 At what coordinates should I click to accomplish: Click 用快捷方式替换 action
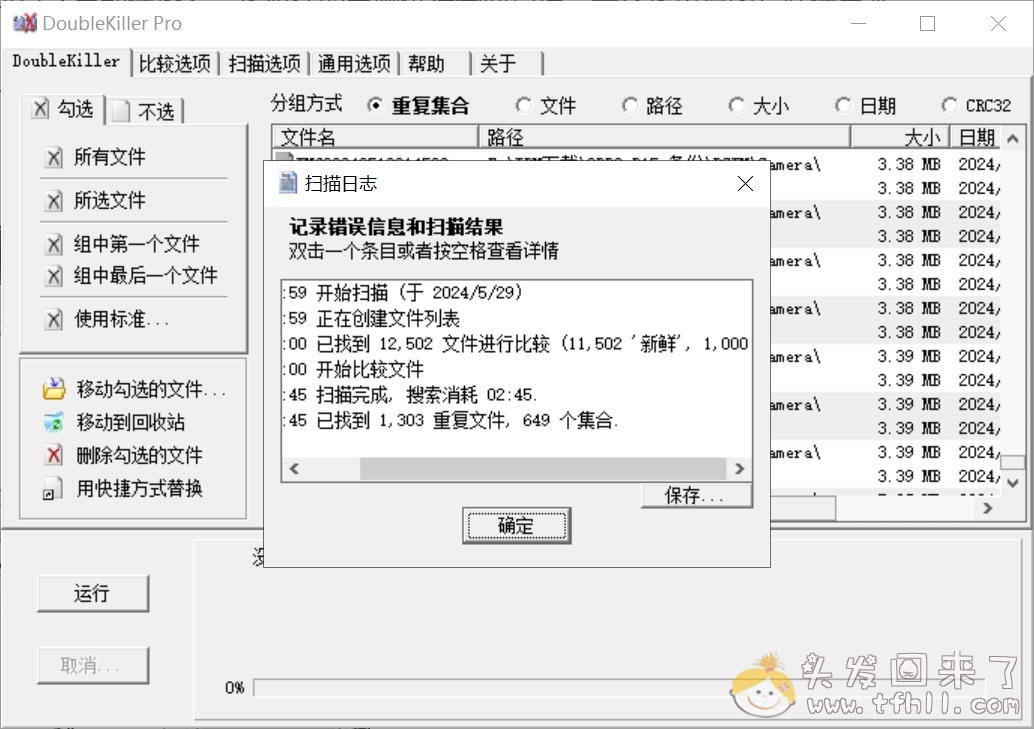pos(124,489)
